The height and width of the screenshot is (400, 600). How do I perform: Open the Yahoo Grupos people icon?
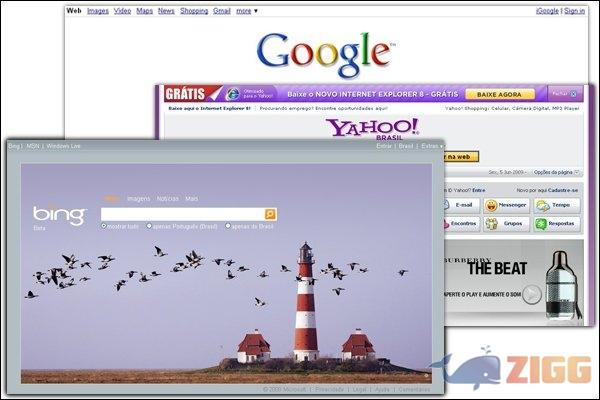point(491,224)
